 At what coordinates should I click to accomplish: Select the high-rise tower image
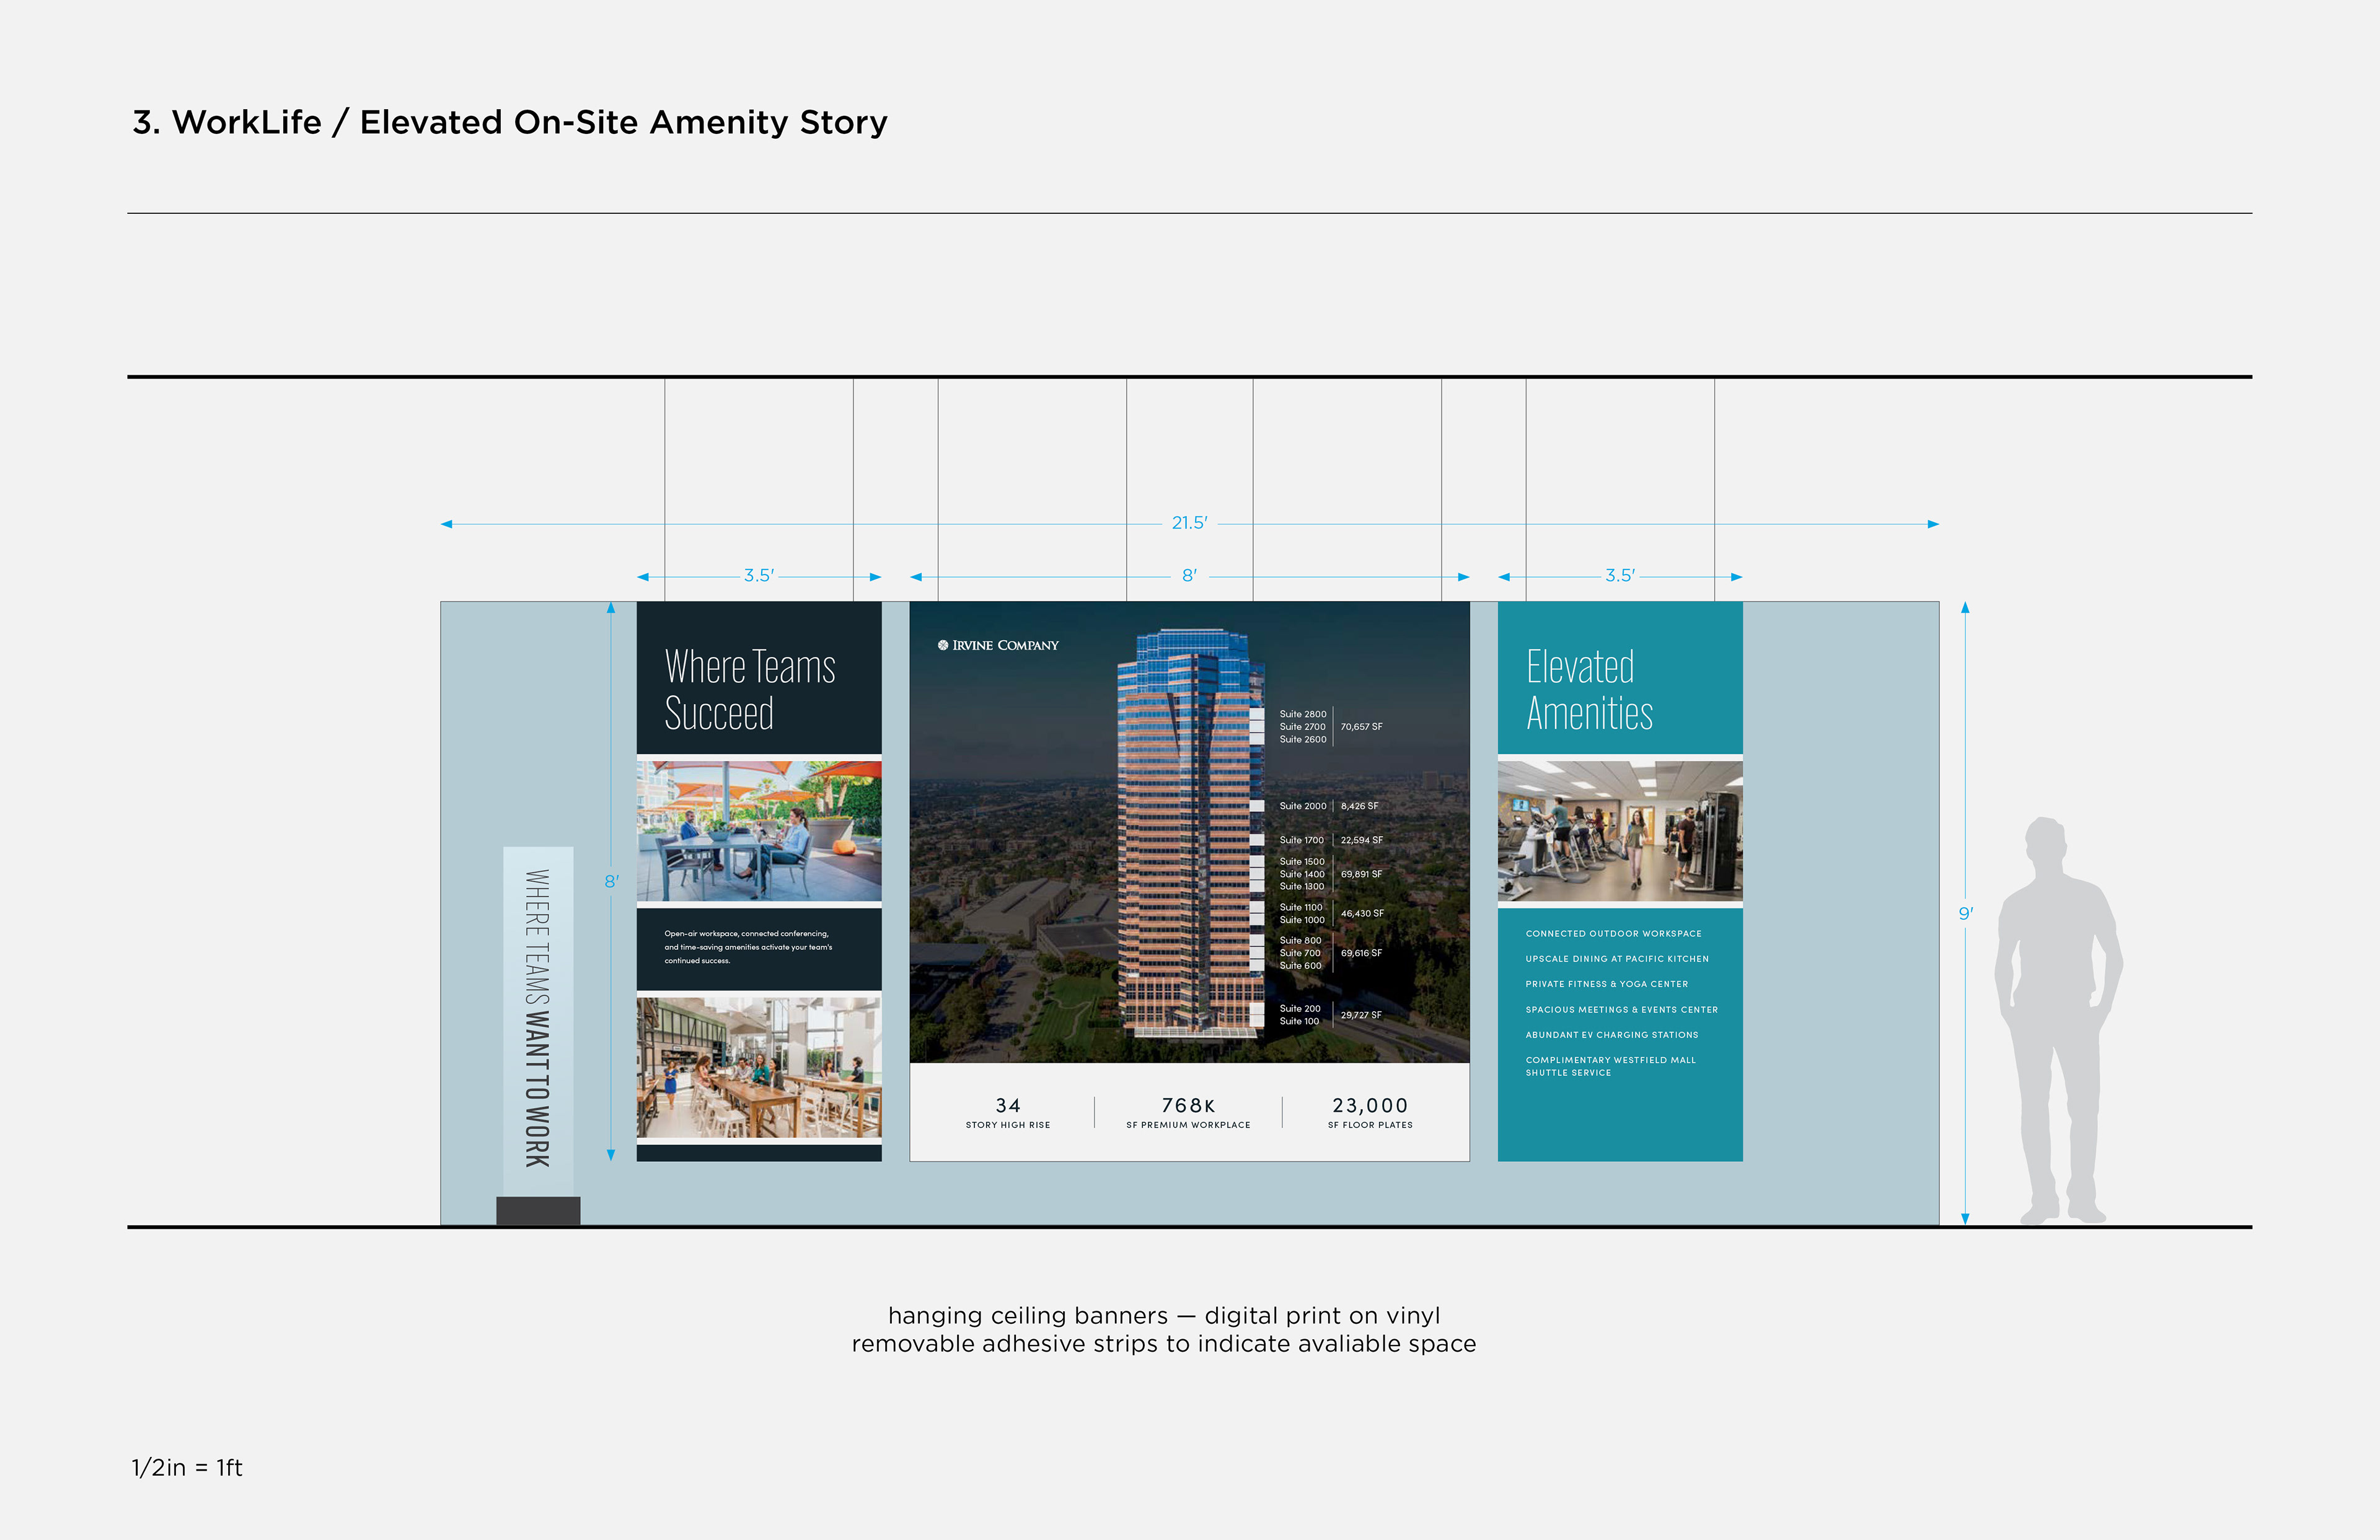point(1190,835)
